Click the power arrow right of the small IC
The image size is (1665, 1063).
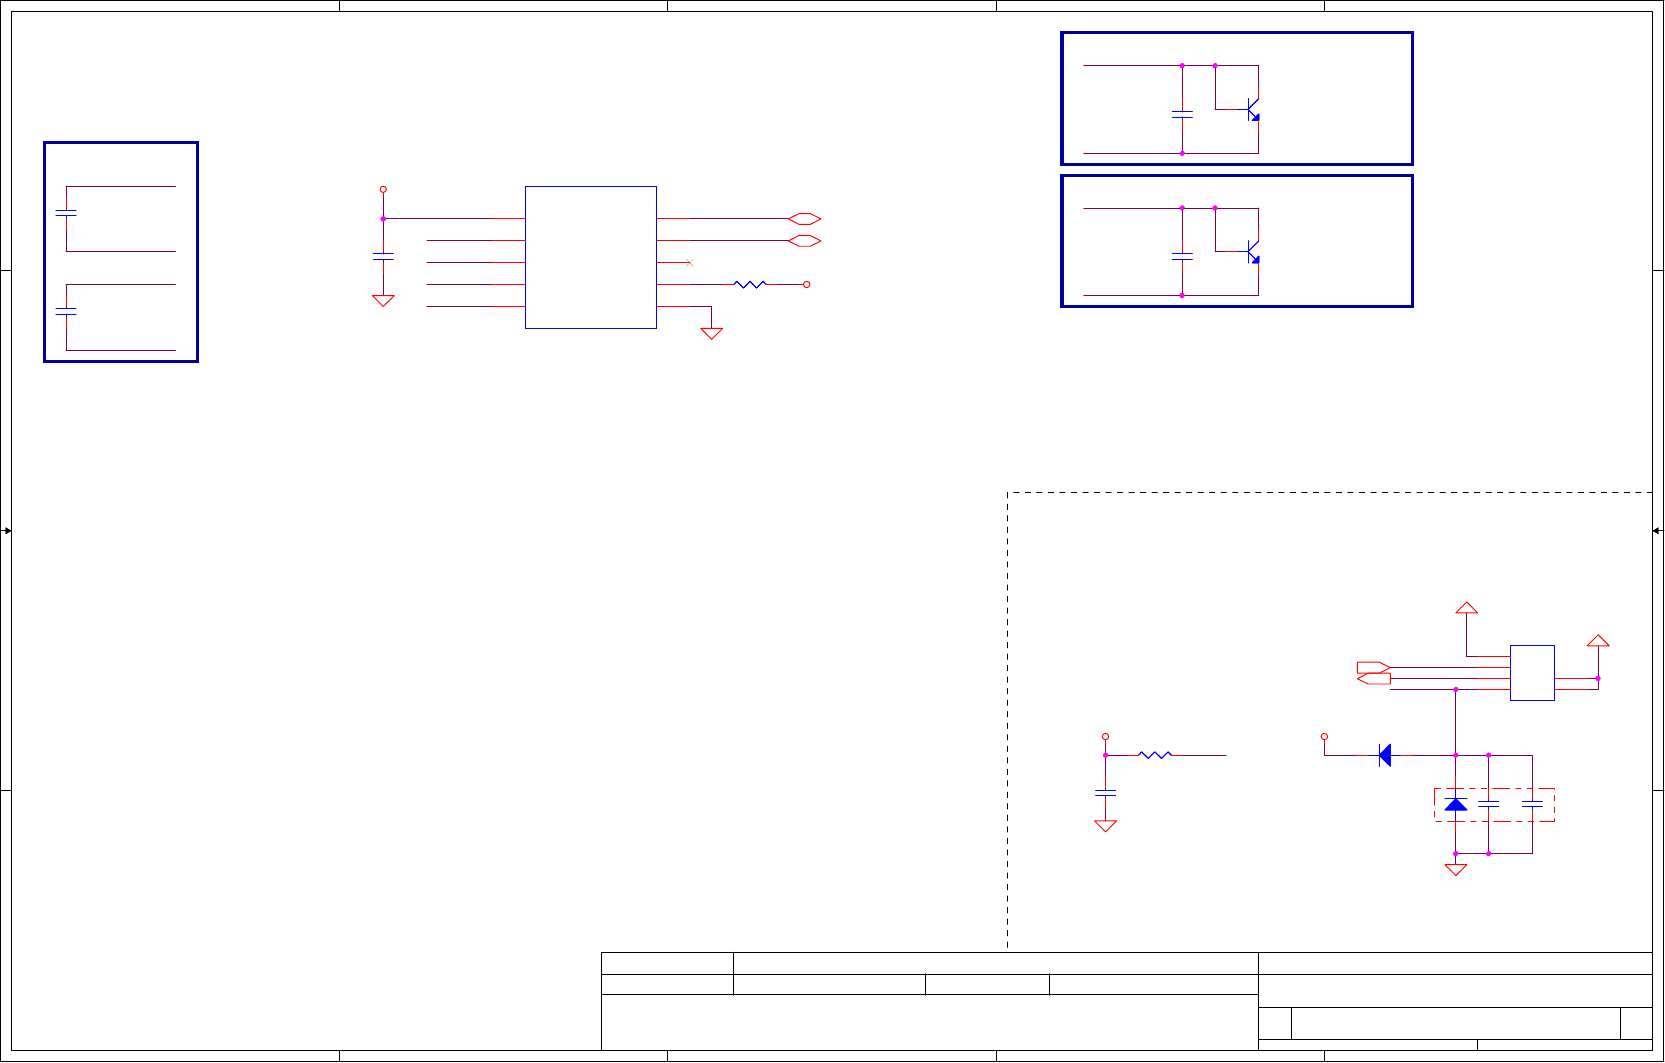click(x=1598, y=641)
